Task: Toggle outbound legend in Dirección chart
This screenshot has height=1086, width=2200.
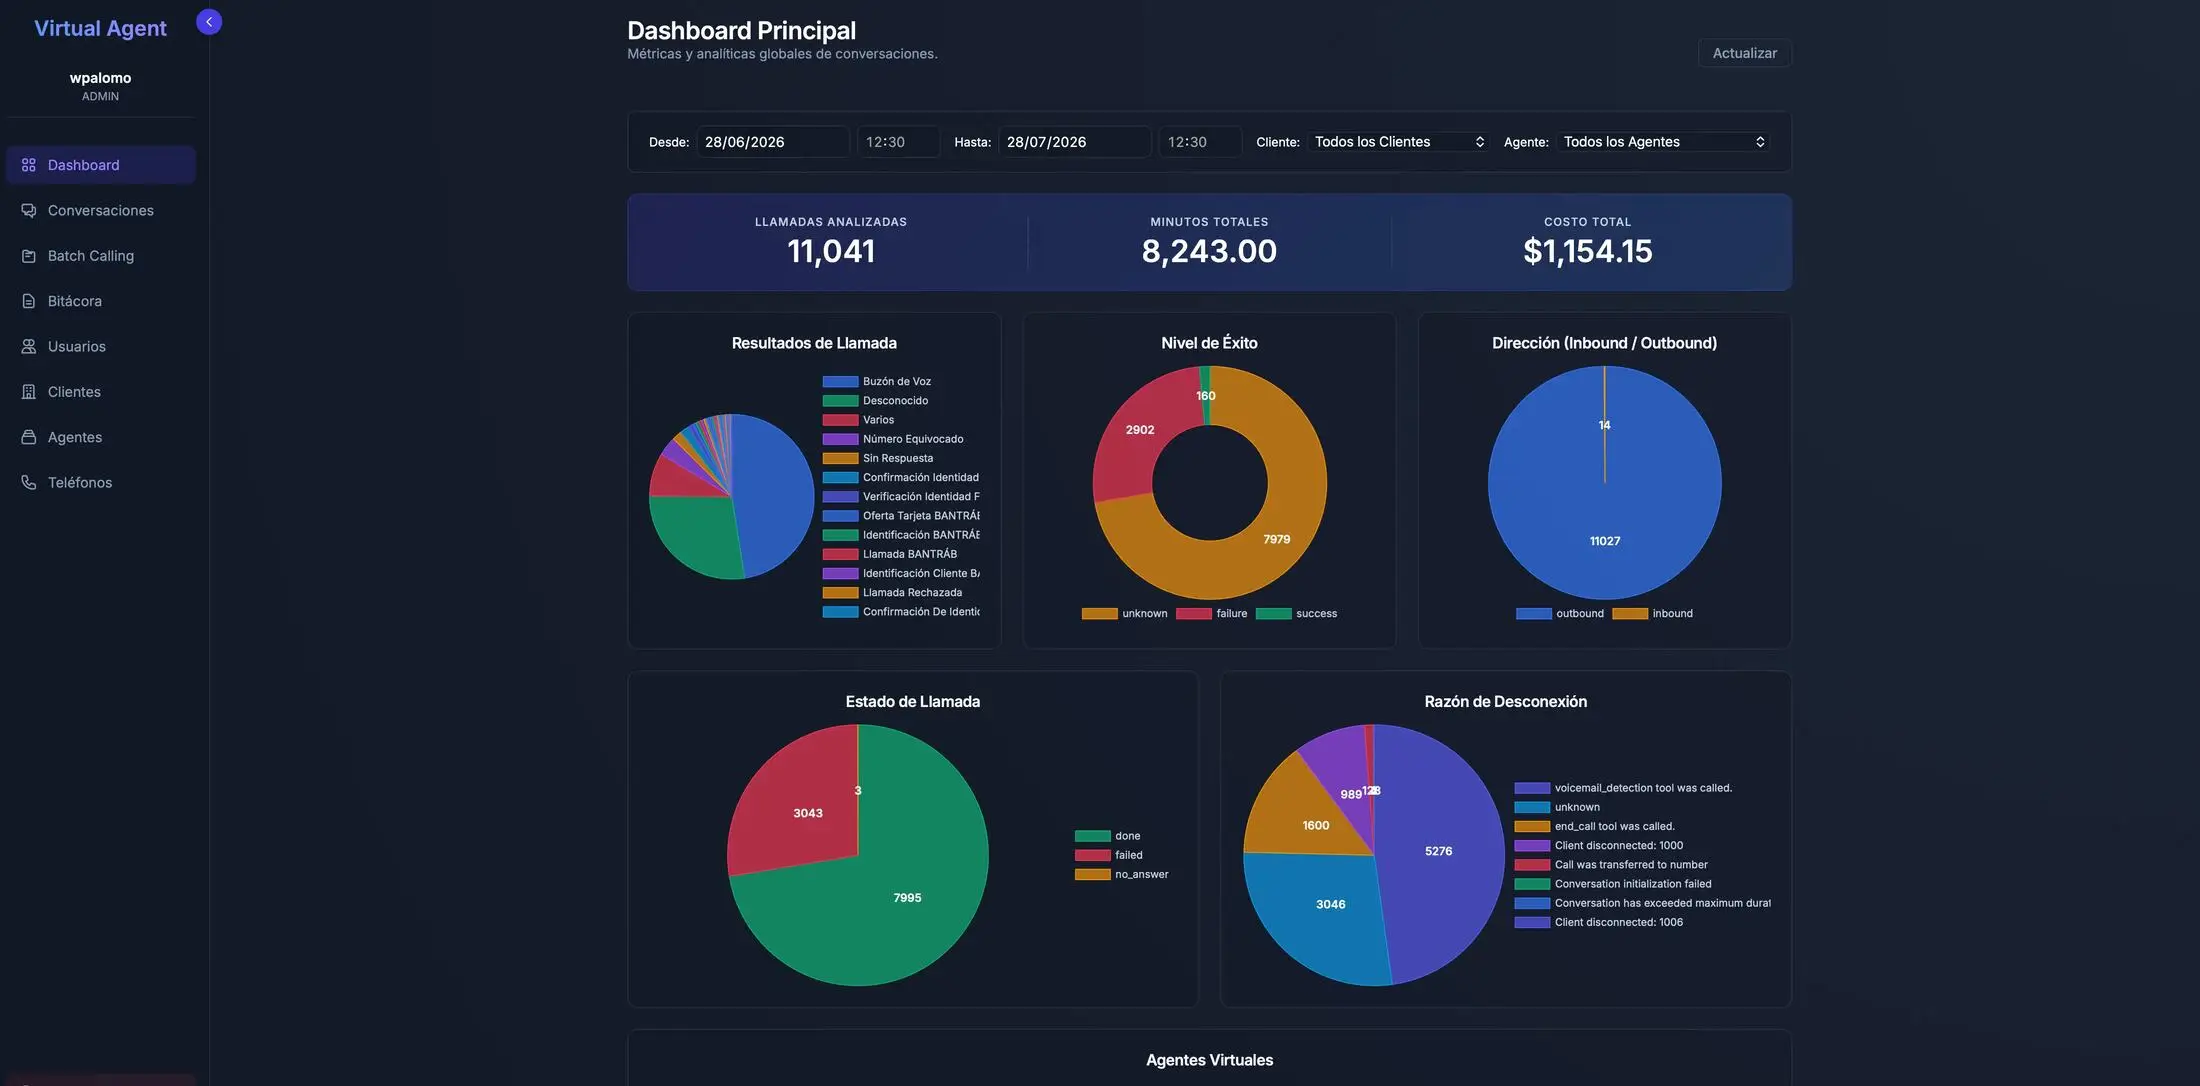Action: pyautogui.click(x=1559, y=613)
